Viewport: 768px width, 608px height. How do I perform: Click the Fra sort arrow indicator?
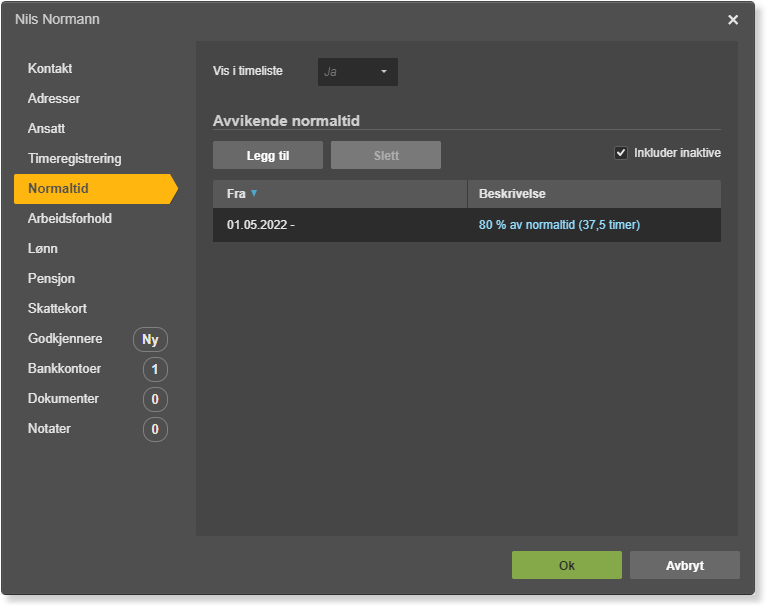tap(254, 193)
